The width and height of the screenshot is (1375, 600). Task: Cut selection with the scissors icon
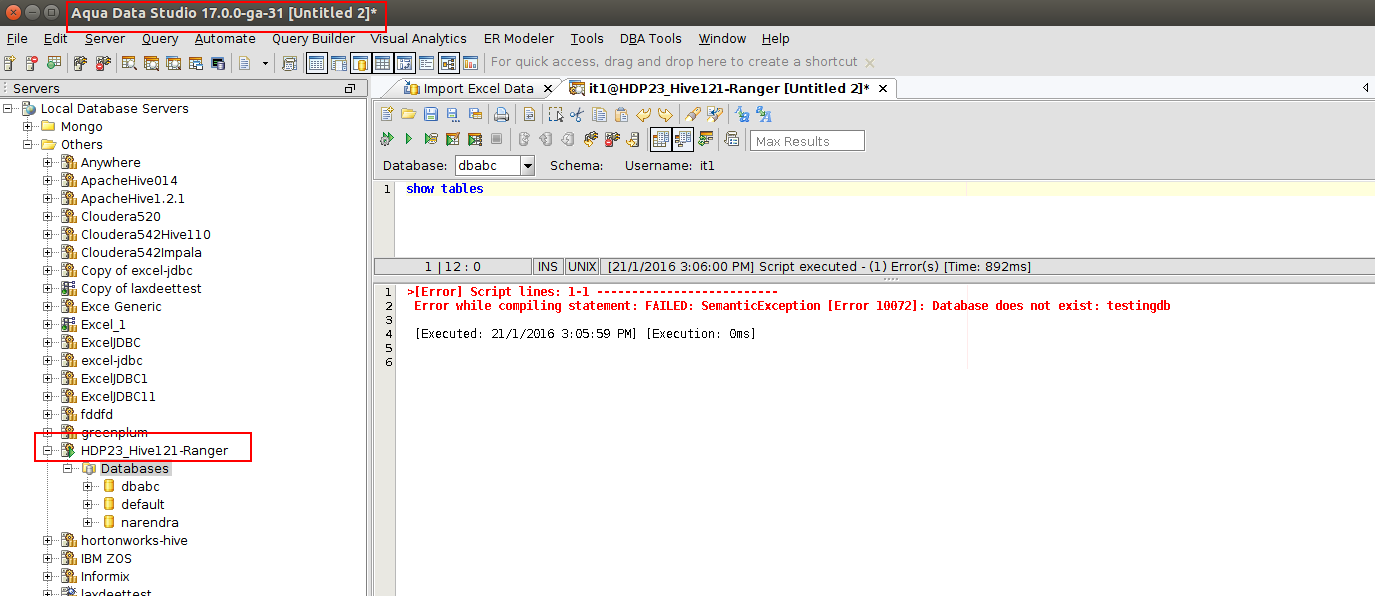click(x=577, y=114)
